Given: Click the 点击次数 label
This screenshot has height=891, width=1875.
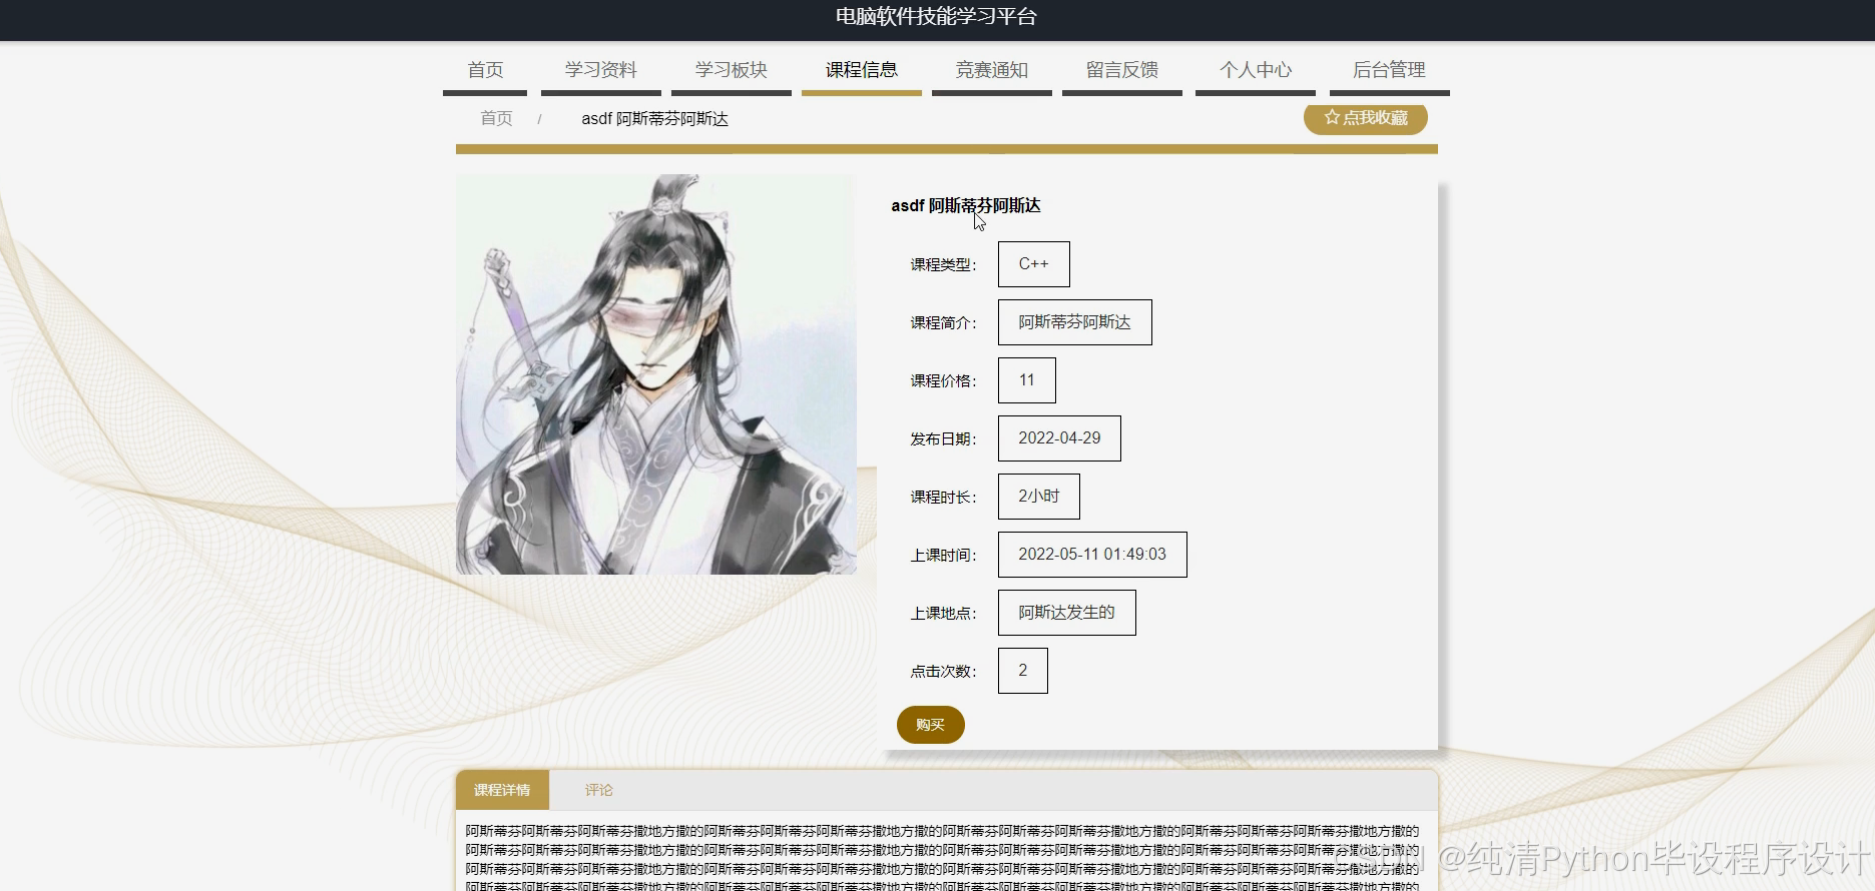Looking at the screenshot, I should pyautogui.click(x=943, y=671).
